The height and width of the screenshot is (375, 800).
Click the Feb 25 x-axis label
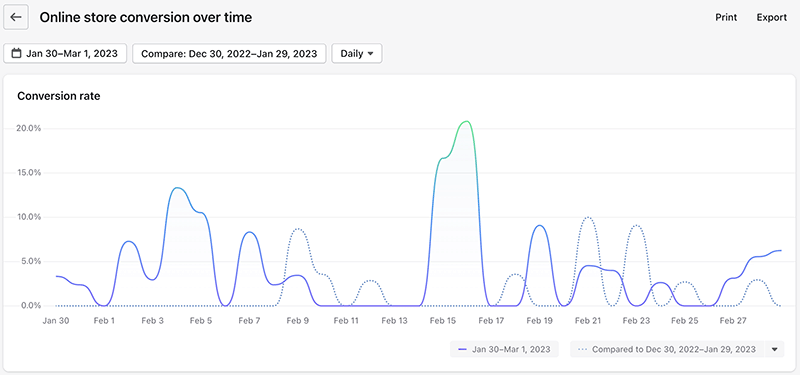[684, 321]
